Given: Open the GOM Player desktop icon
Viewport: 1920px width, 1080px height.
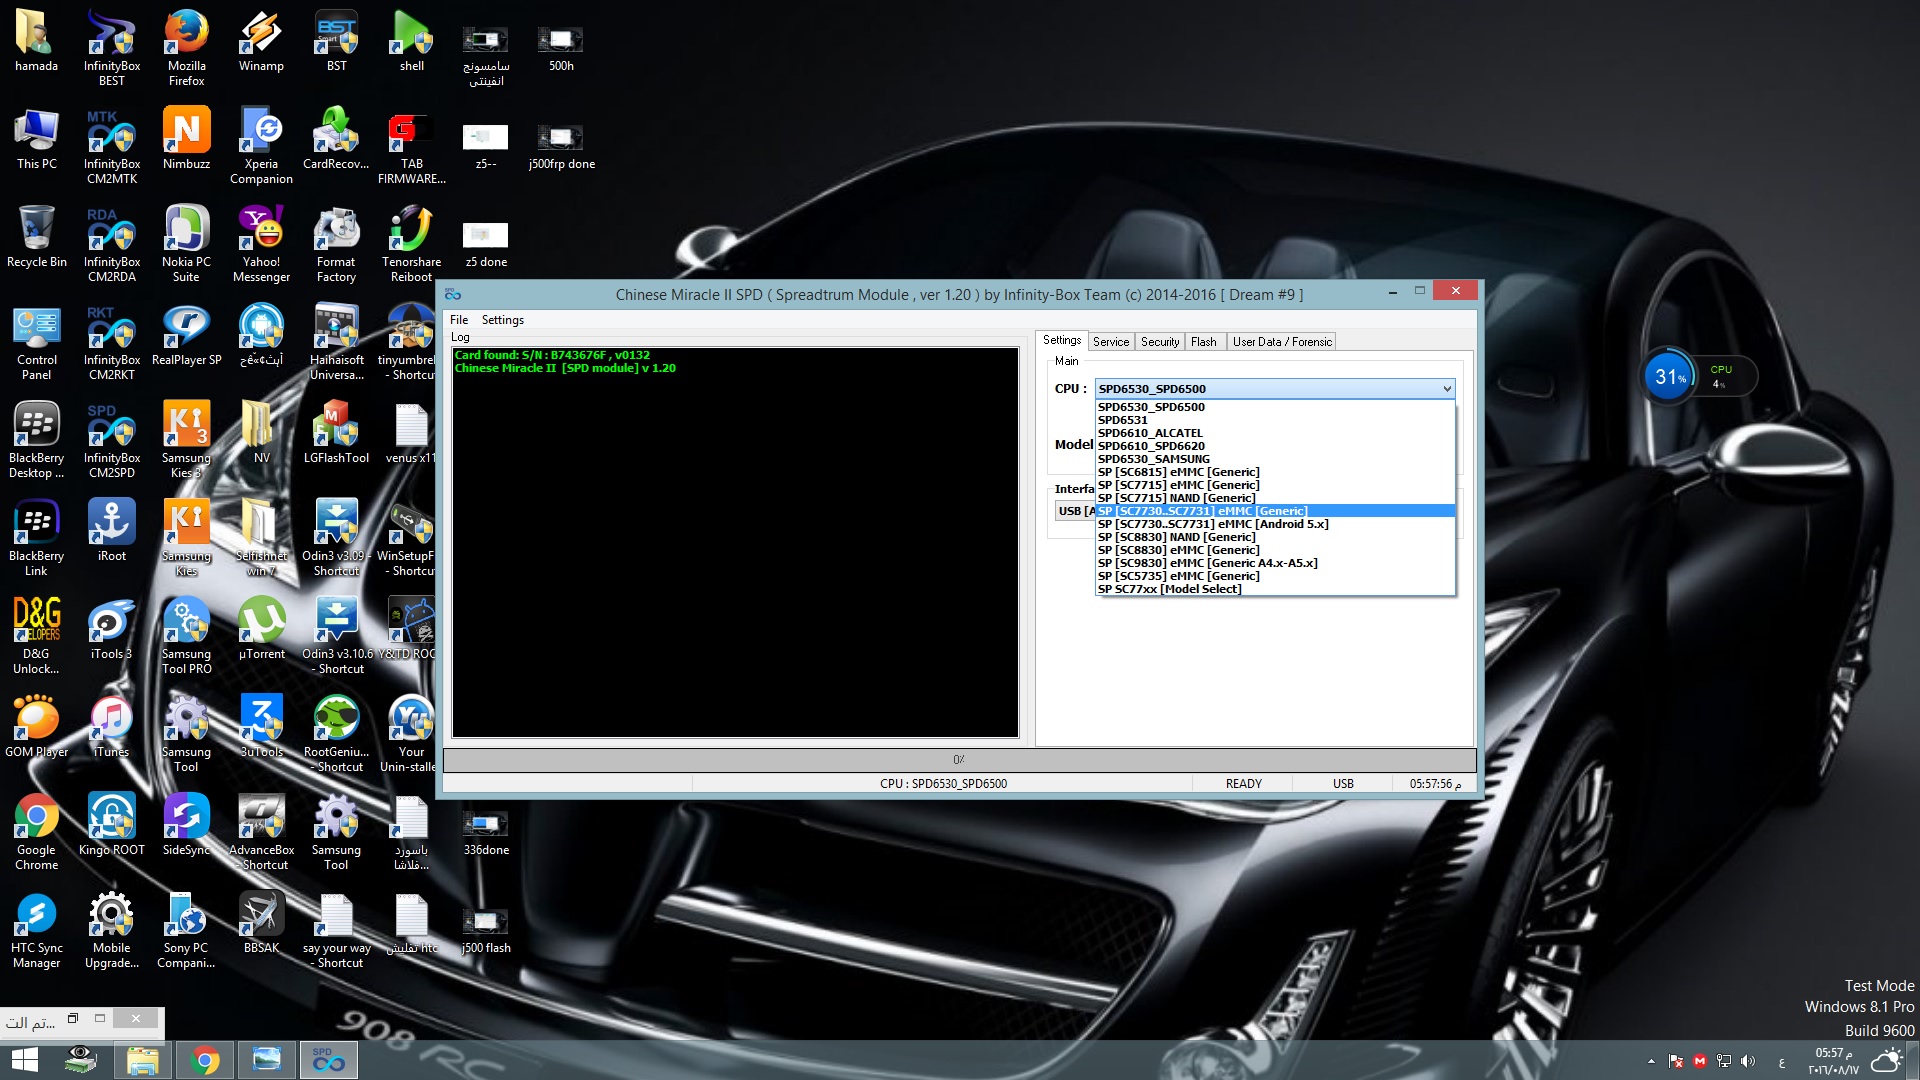Looking at the screenshot, I should pos(37,726).
